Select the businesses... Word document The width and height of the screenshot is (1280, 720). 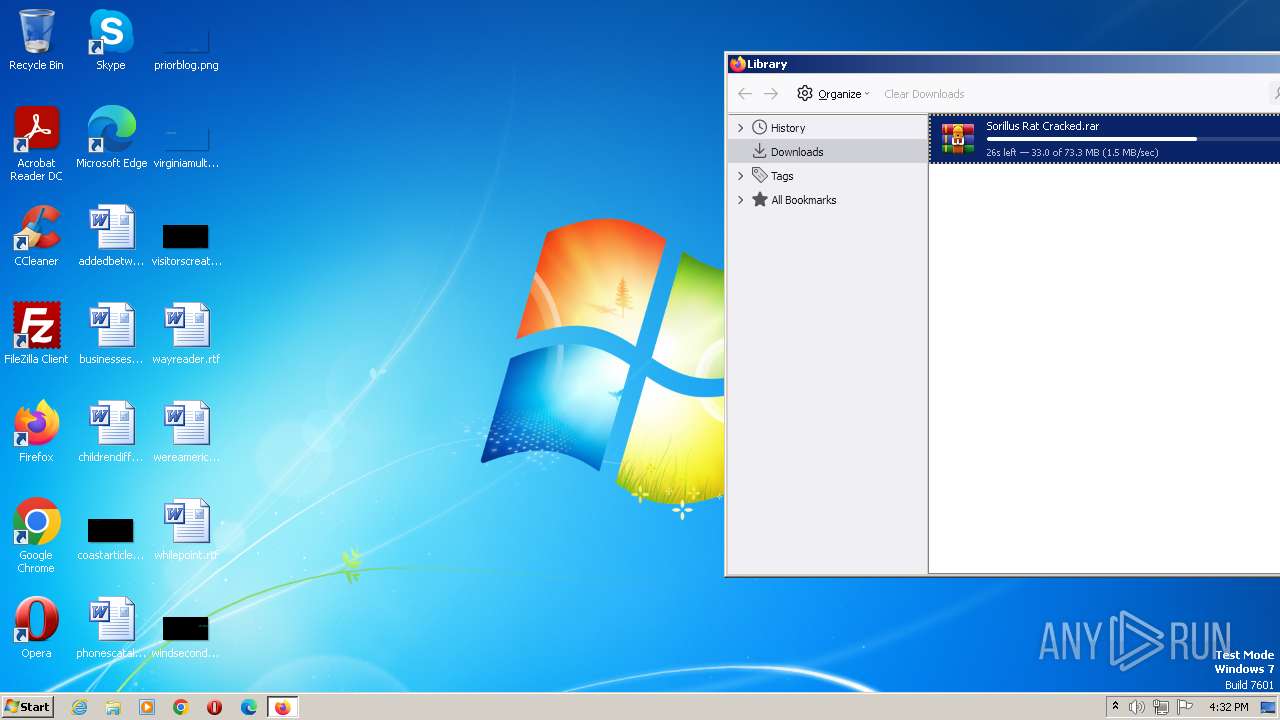[111, 334]
